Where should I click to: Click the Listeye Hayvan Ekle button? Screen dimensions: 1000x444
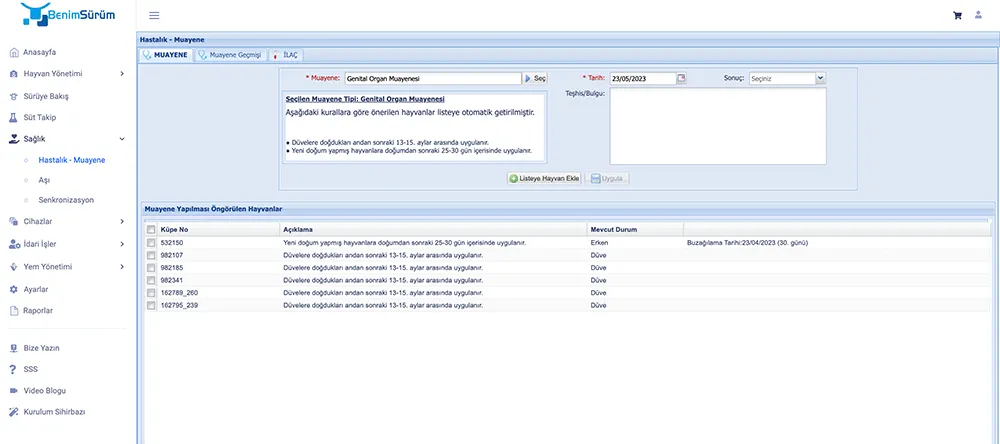(544, 178)
